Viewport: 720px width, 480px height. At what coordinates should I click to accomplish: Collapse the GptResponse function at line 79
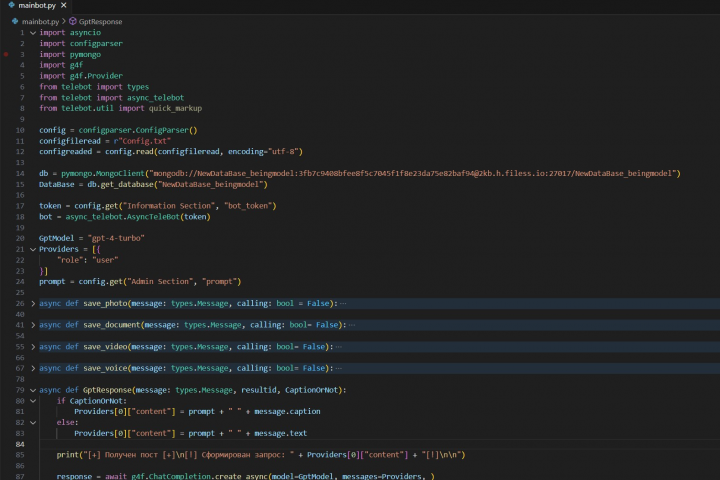(x=33, y=390)
